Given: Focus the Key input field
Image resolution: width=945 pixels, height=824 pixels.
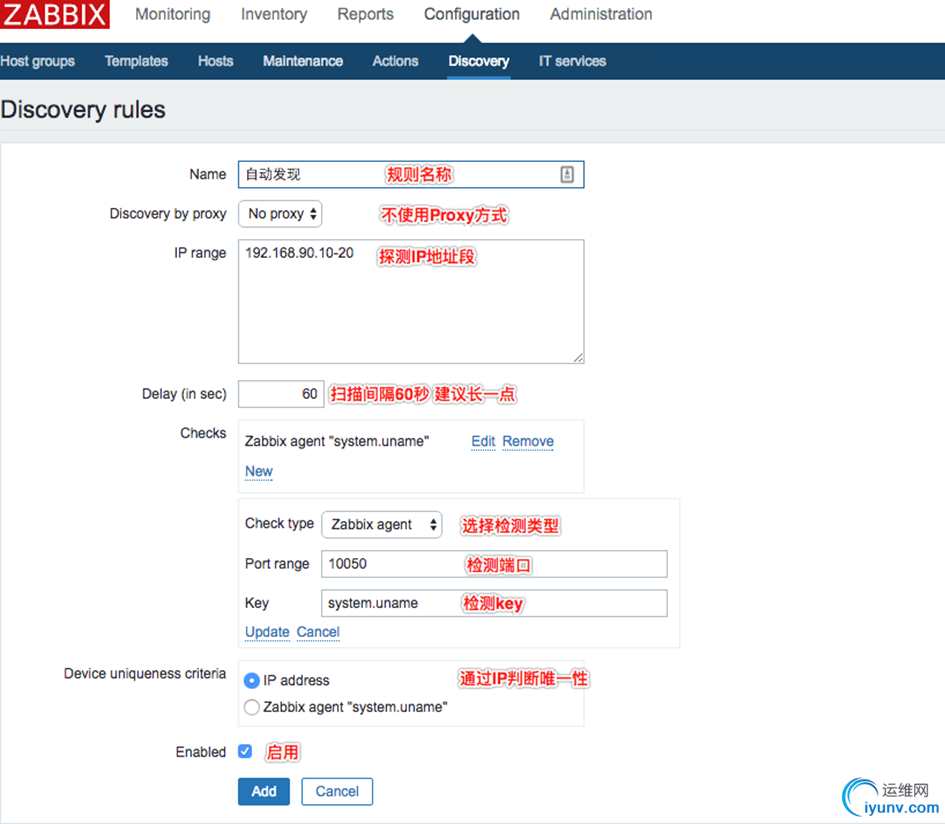Looking at the screenshot, I should pyautogui.click(x=494, y=603).
